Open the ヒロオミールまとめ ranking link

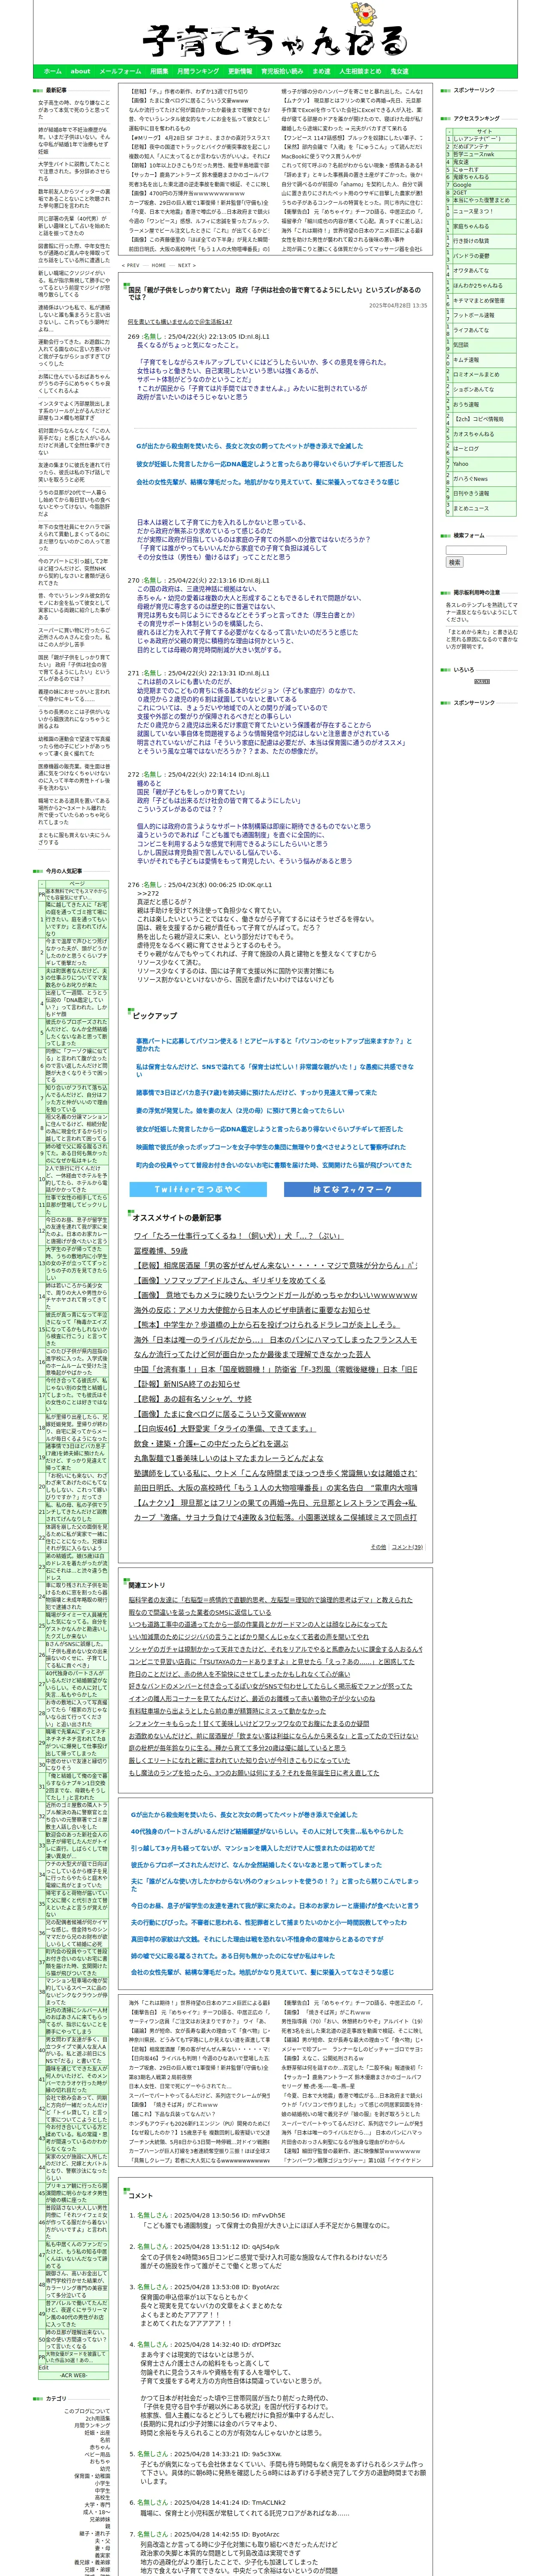(x=476, y=374)
